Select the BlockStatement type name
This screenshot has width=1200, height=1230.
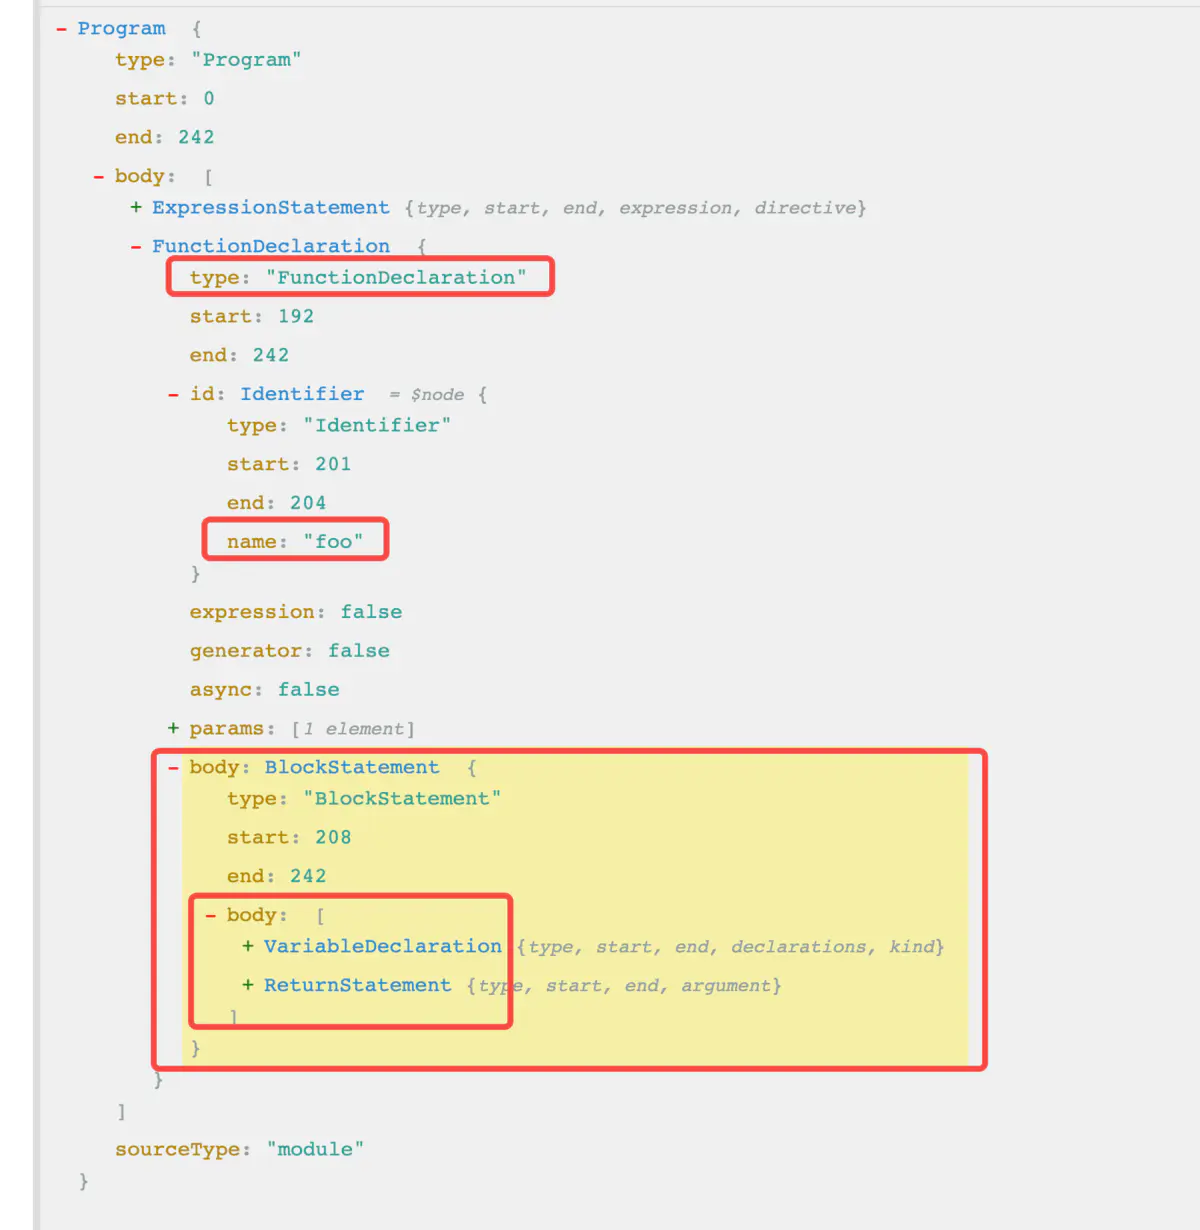click(x=351, y=767)
